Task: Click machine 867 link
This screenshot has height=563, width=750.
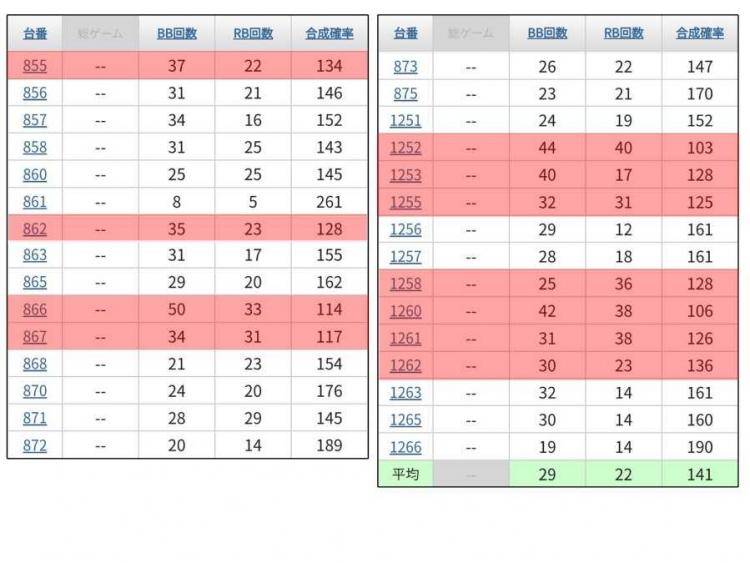Action: pos(35,337)
